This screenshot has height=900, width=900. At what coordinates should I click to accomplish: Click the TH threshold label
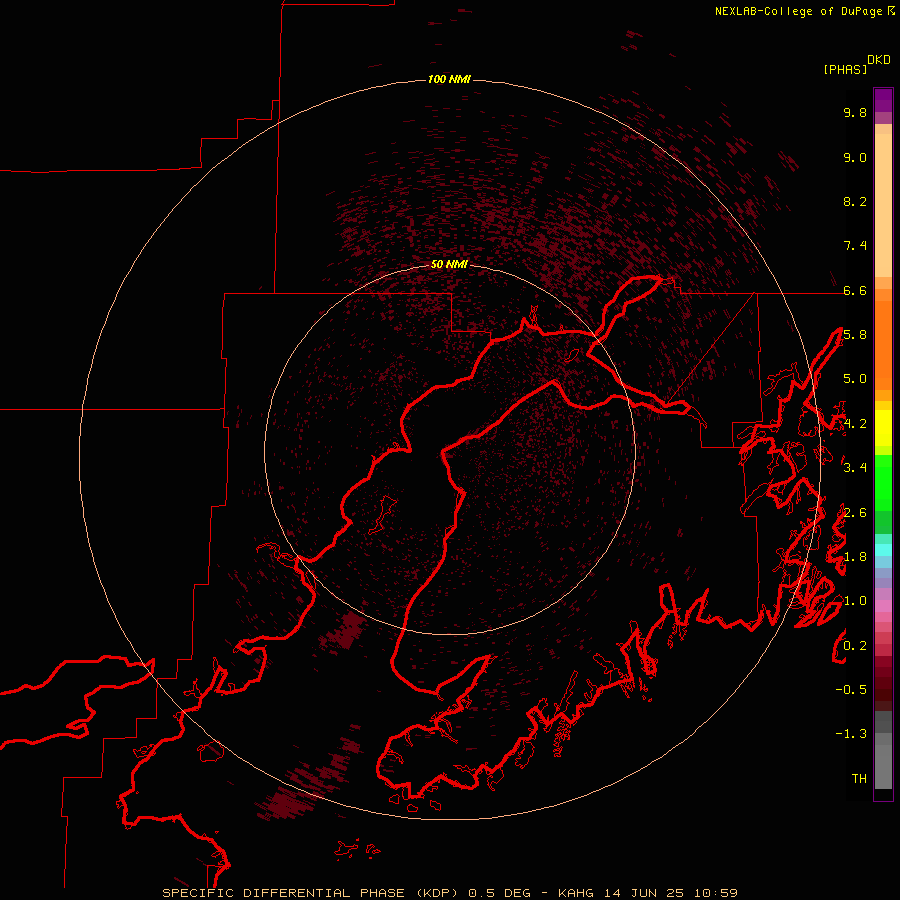(859, 779)
